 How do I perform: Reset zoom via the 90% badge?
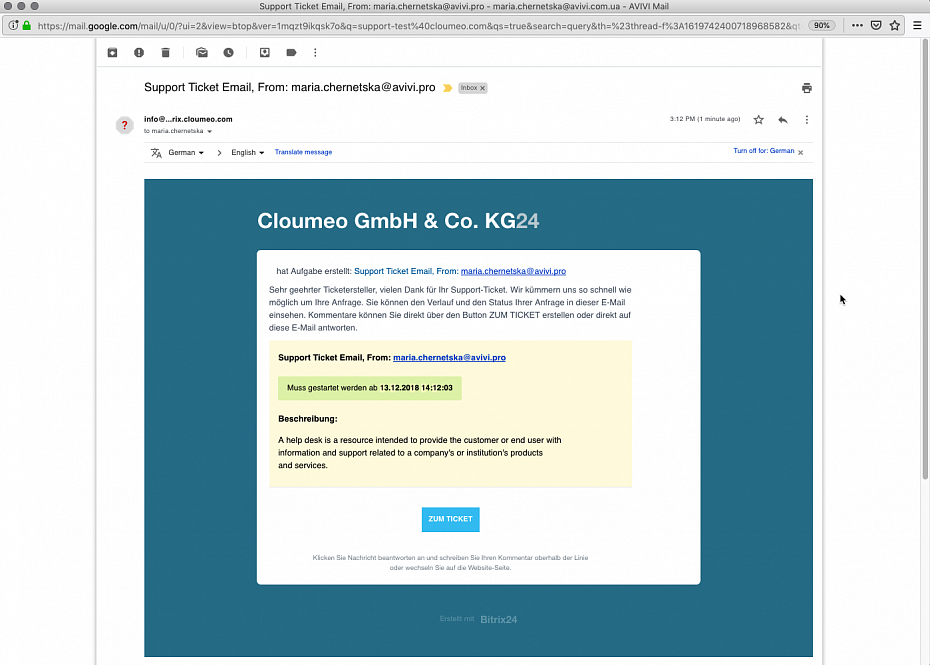(821, 26)
